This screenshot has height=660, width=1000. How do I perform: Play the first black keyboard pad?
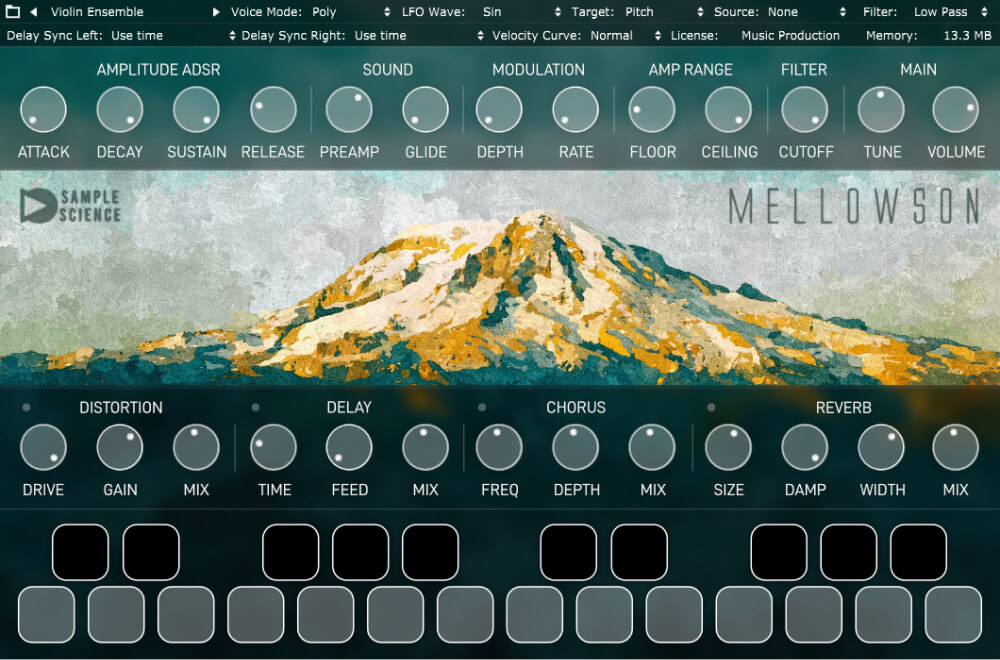[80, 552]
